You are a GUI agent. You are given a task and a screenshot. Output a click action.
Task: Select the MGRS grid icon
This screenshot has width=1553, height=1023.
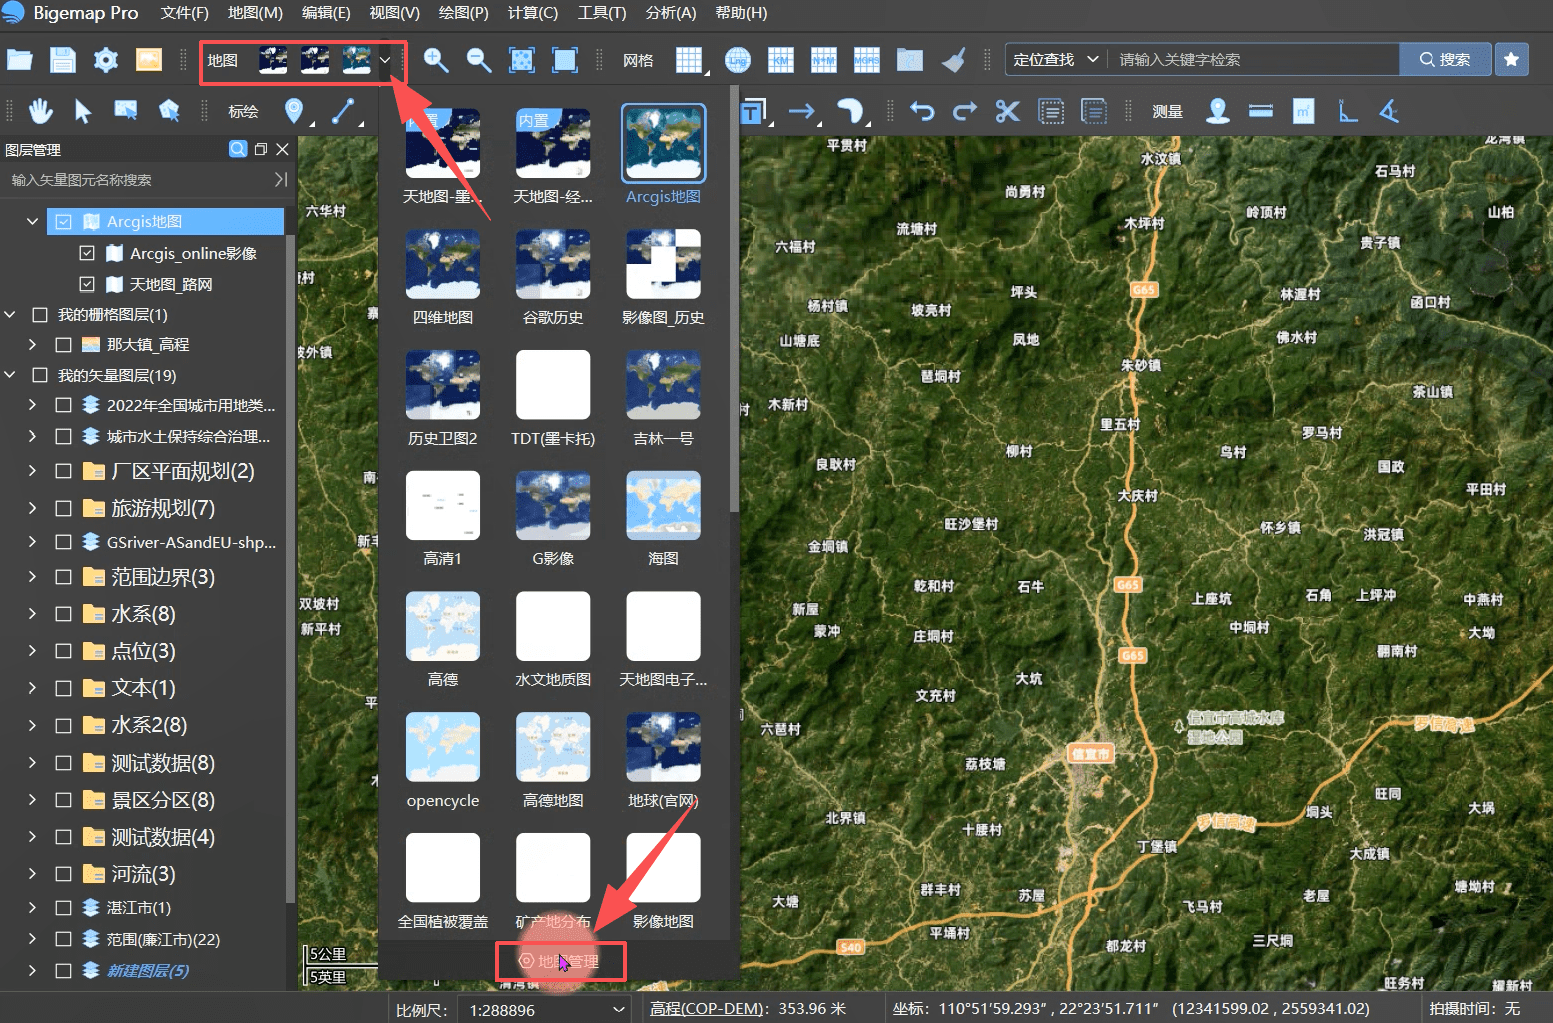pos(867,60)
